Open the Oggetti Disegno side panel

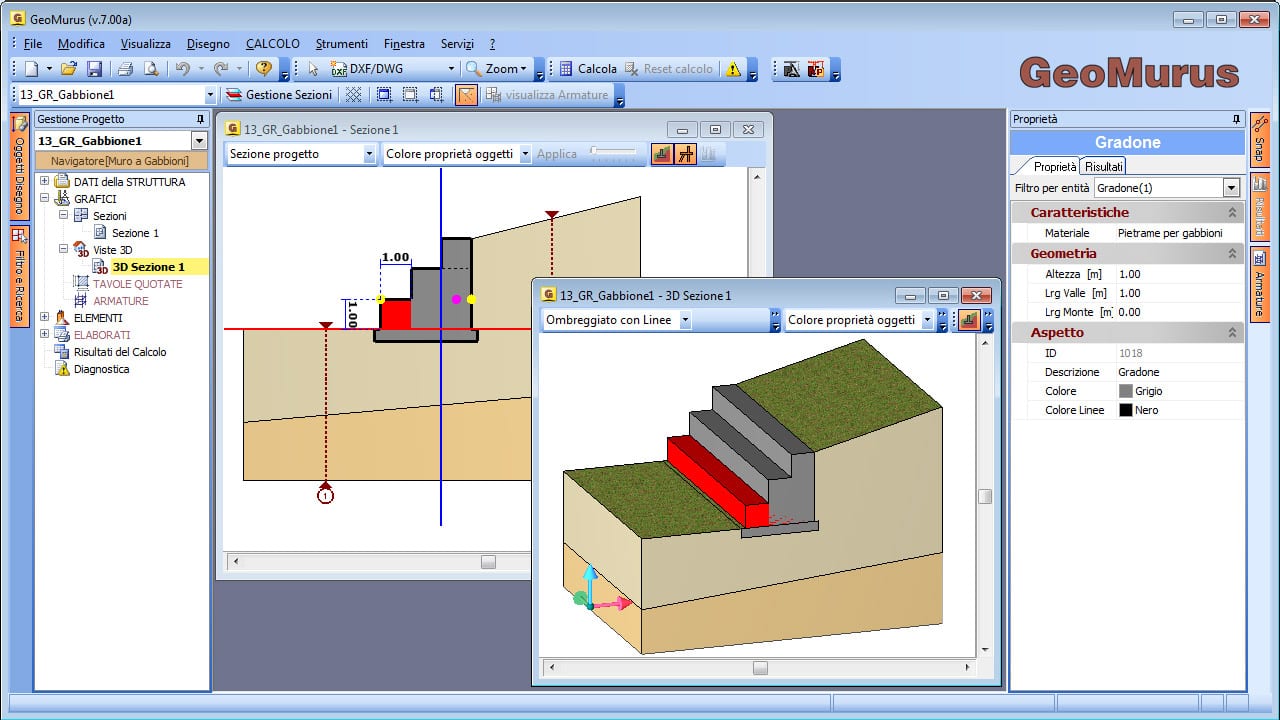[x=19, y=165]
